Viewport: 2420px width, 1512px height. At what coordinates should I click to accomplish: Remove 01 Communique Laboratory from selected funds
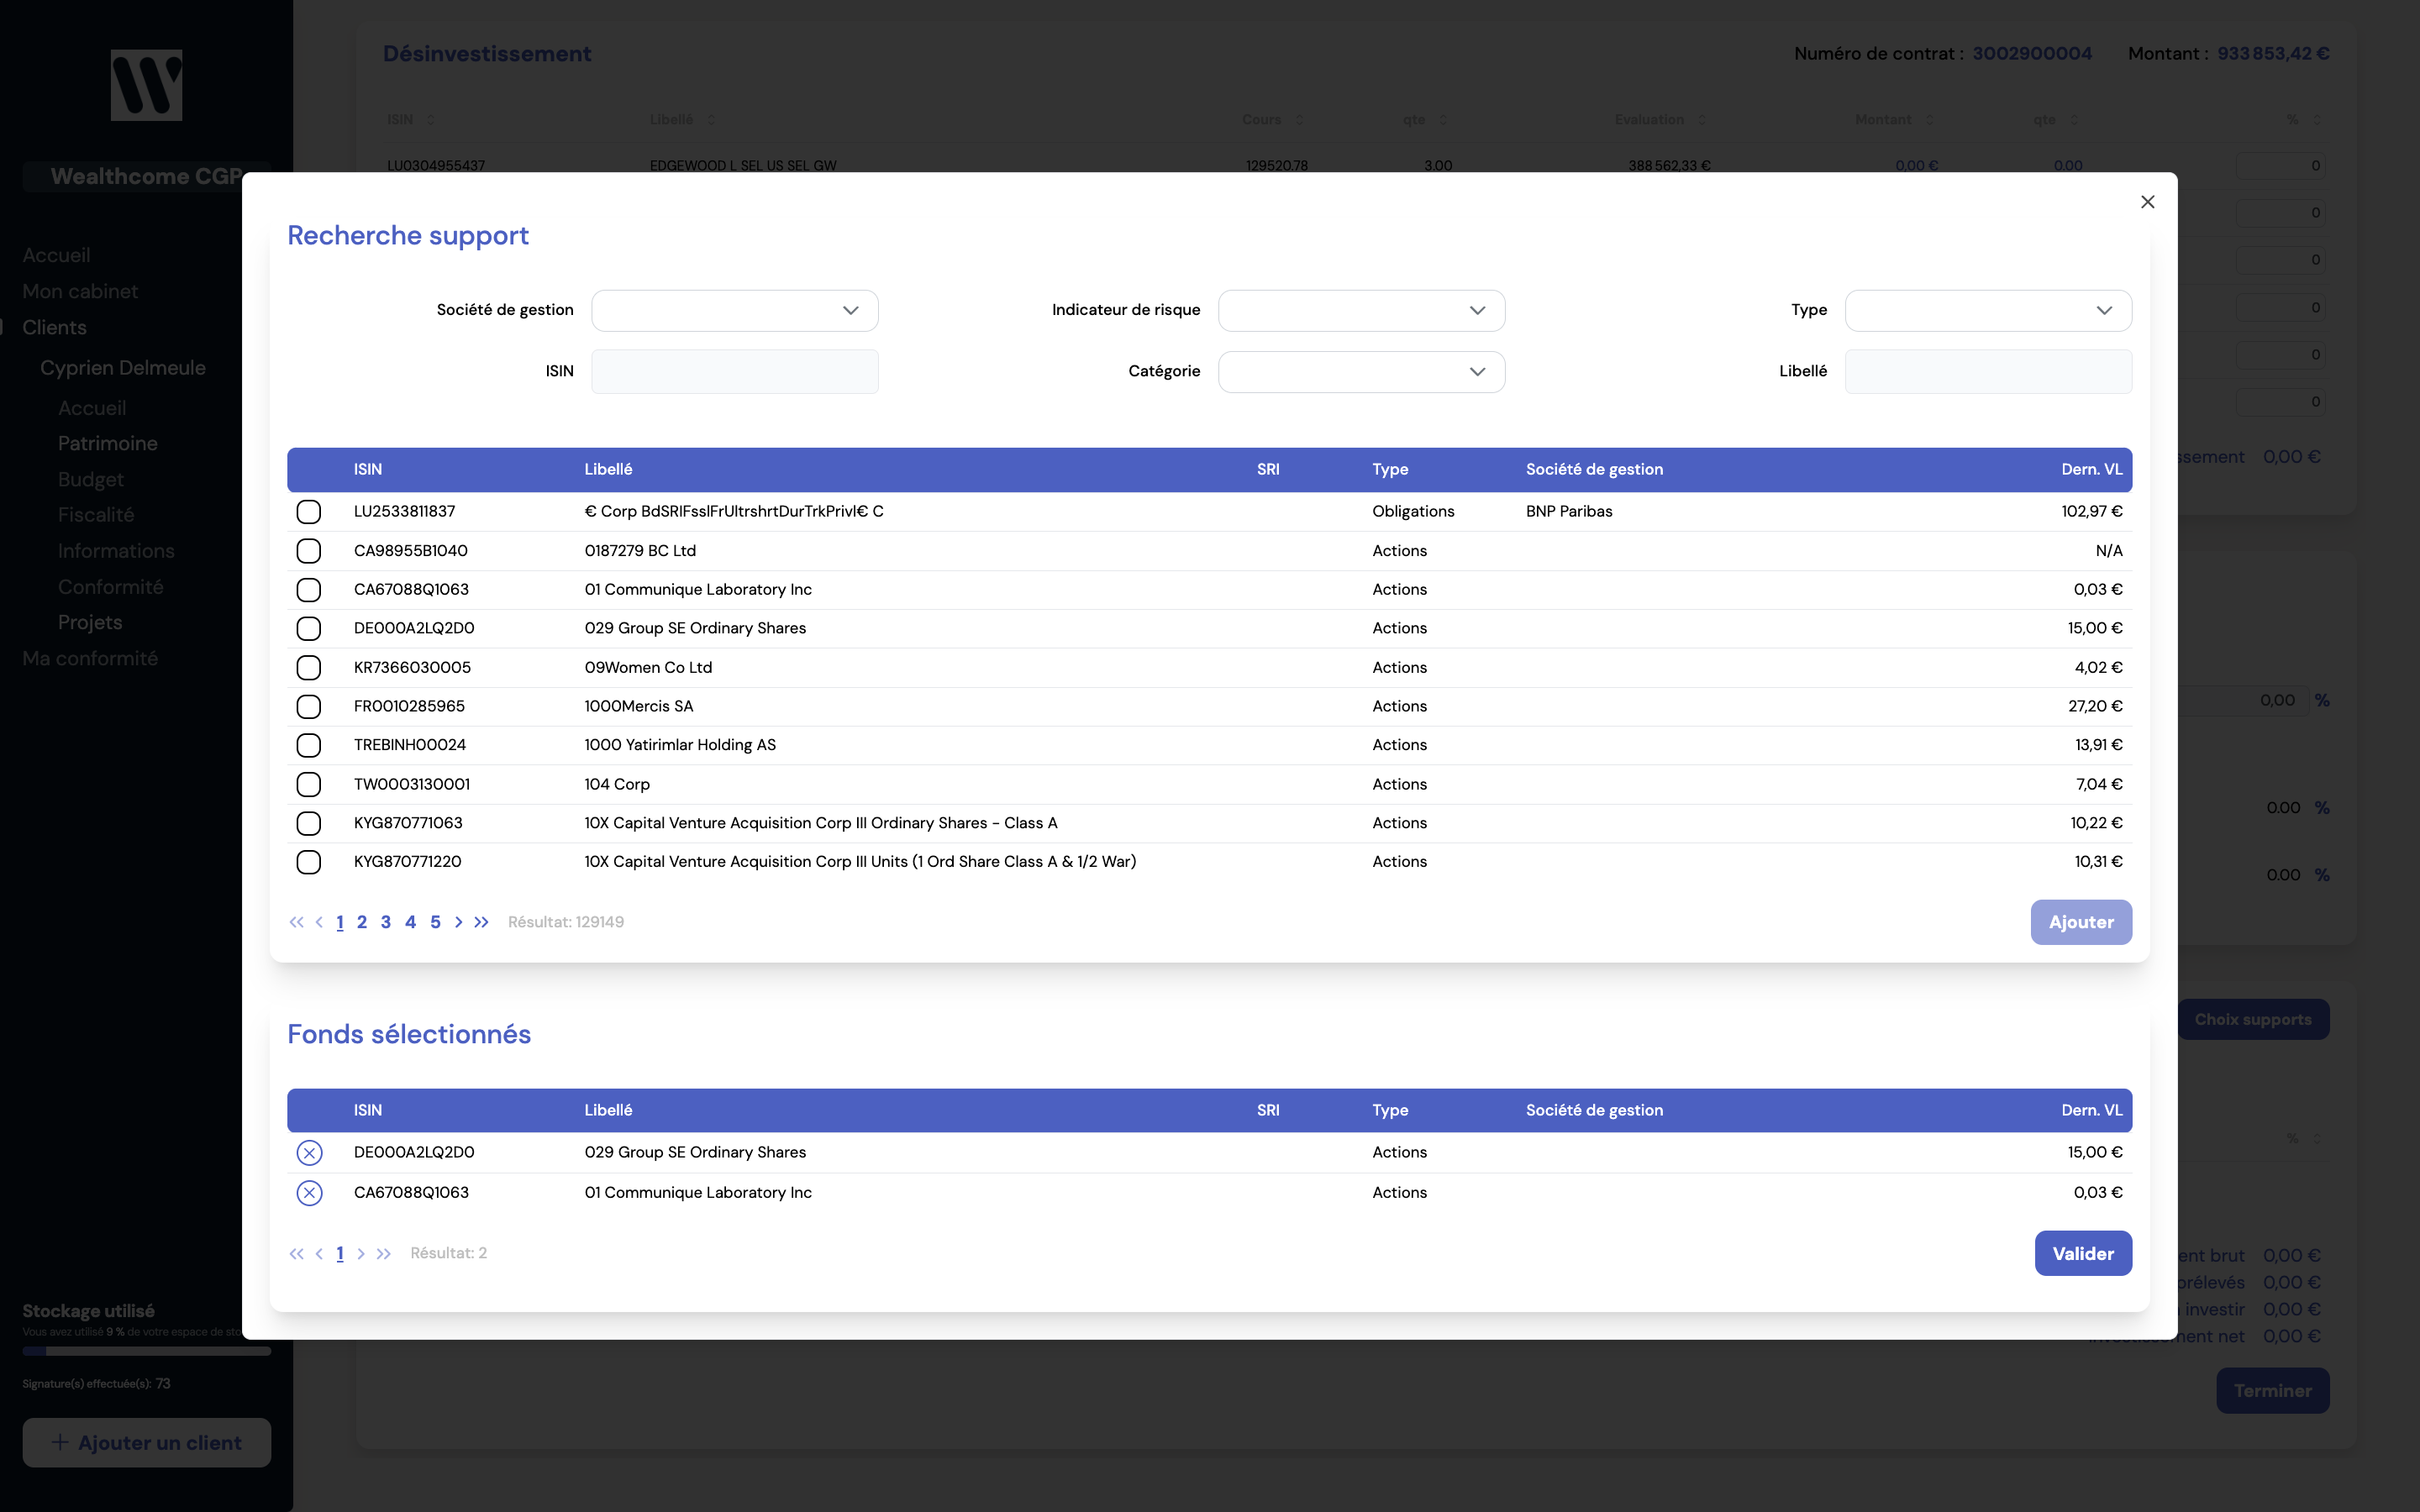pyautogui.click(x=309, y=1193)
